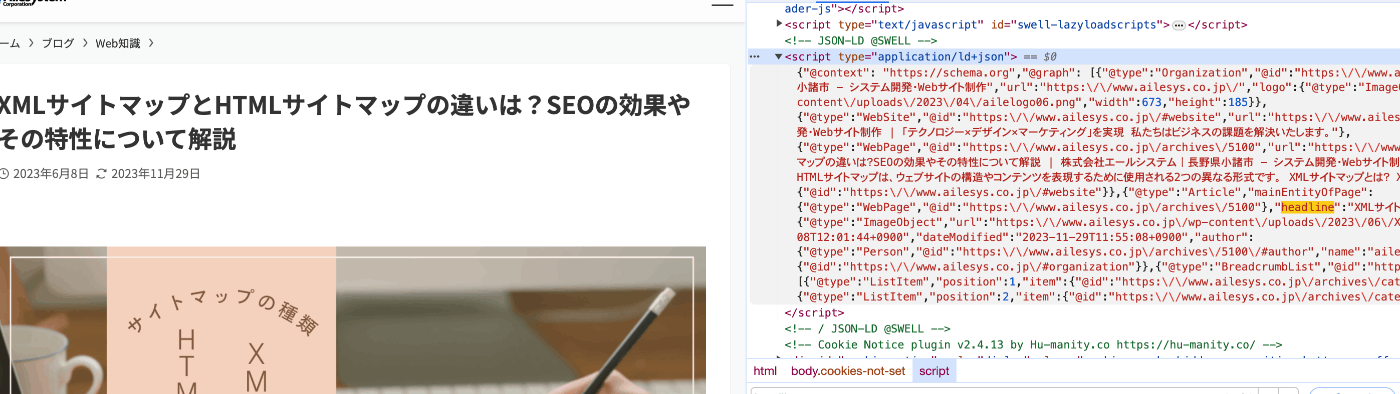Open the three-dot actions for selected node

point(756,57)
